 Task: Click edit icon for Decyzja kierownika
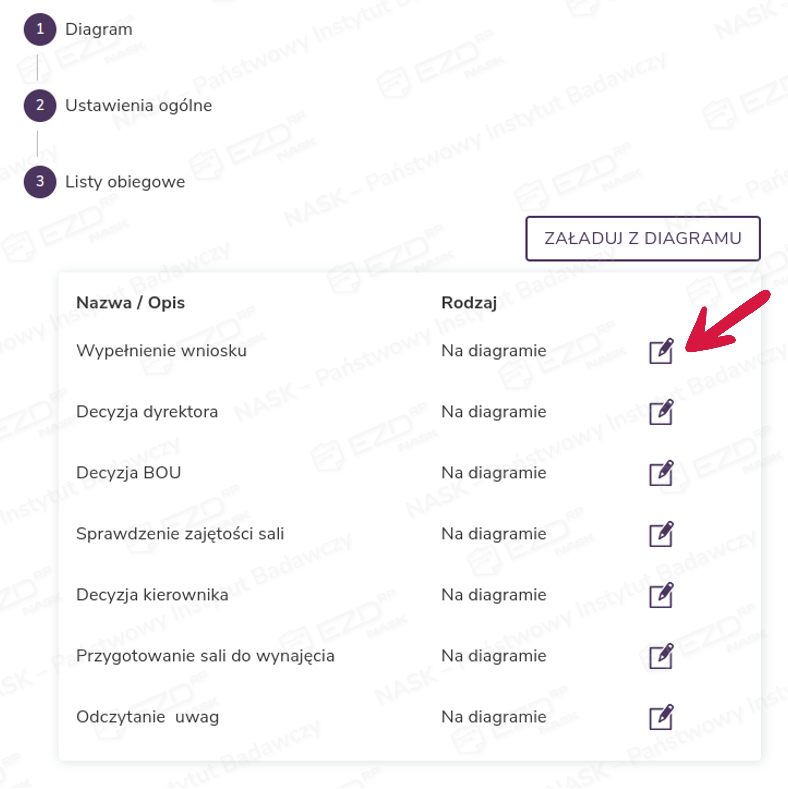pyautogui.click(x=660, y=596)
